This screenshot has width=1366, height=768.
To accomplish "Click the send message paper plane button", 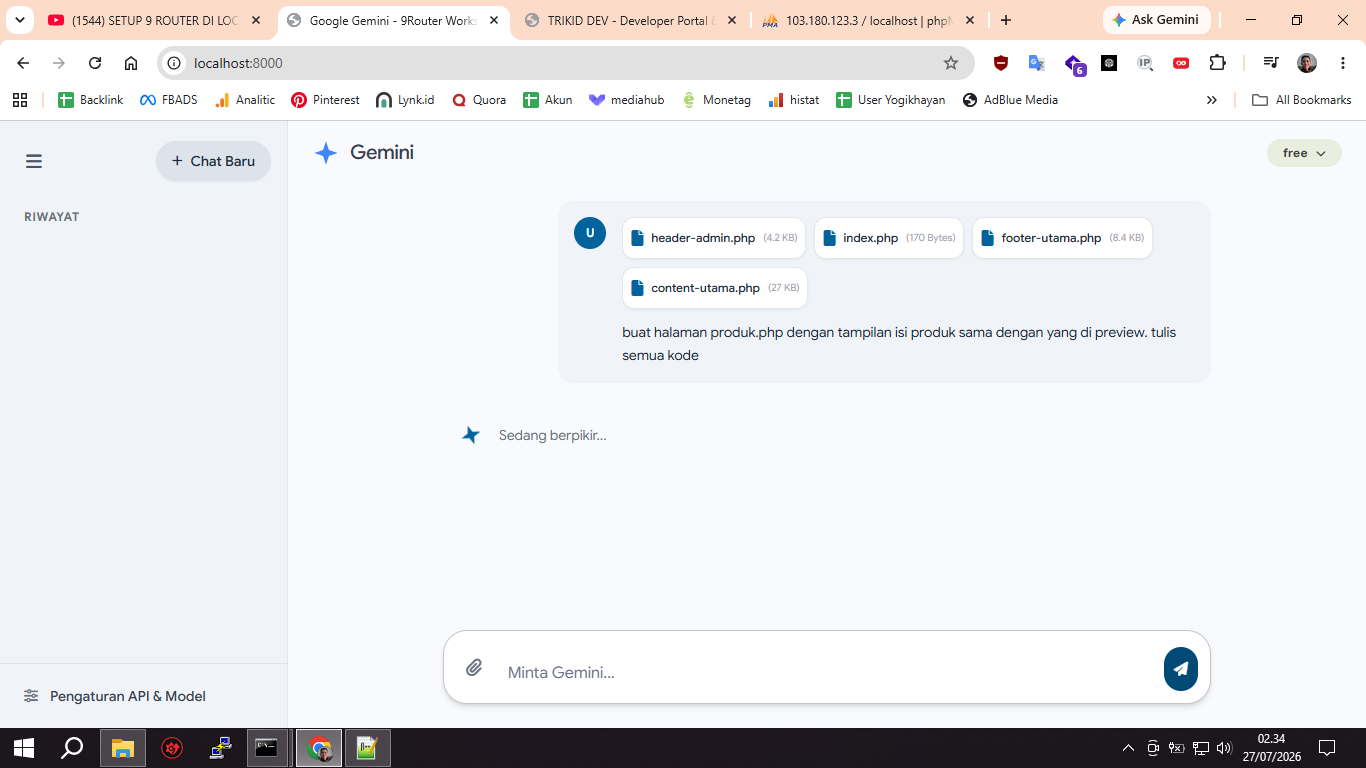I will [x=1181, y=669].
